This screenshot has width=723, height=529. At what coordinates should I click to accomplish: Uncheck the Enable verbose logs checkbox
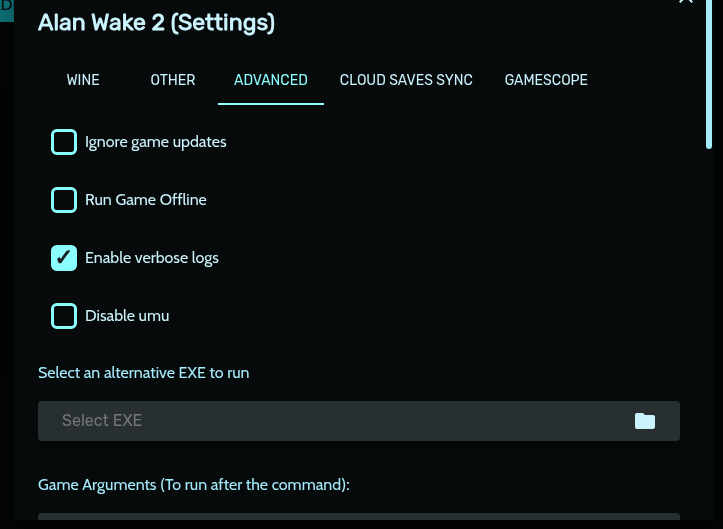point(64,258)
